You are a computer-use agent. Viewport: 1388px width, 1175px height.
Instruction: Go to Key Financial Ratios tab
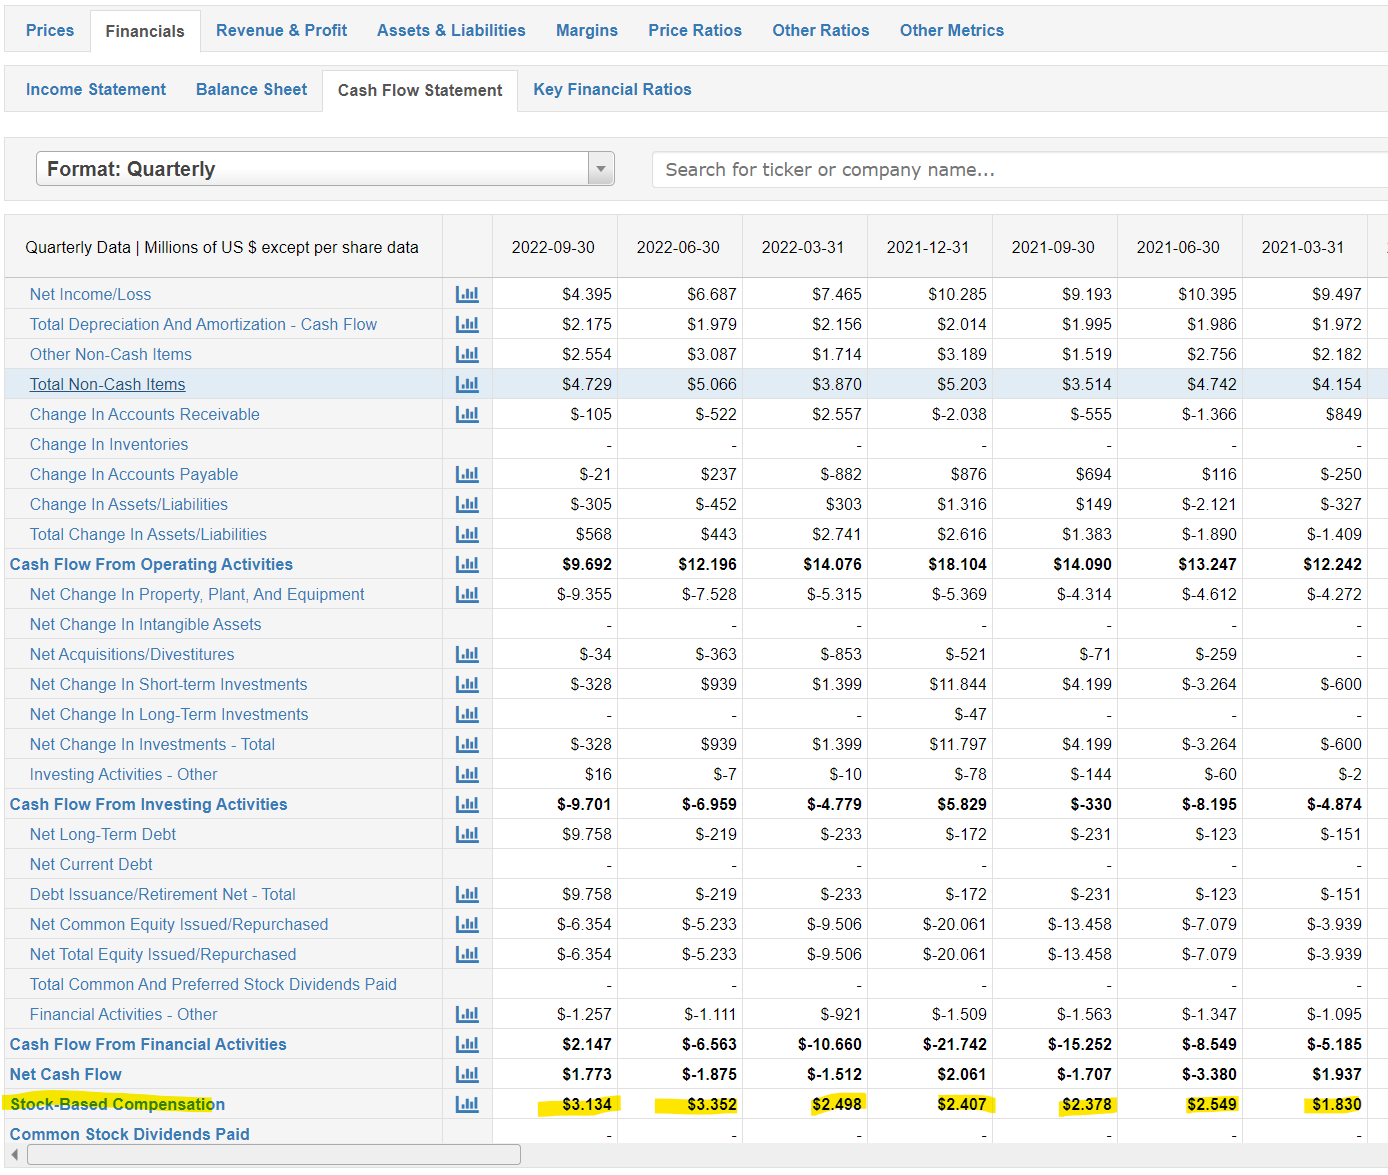pyautogui.click(x=612, y=90)
